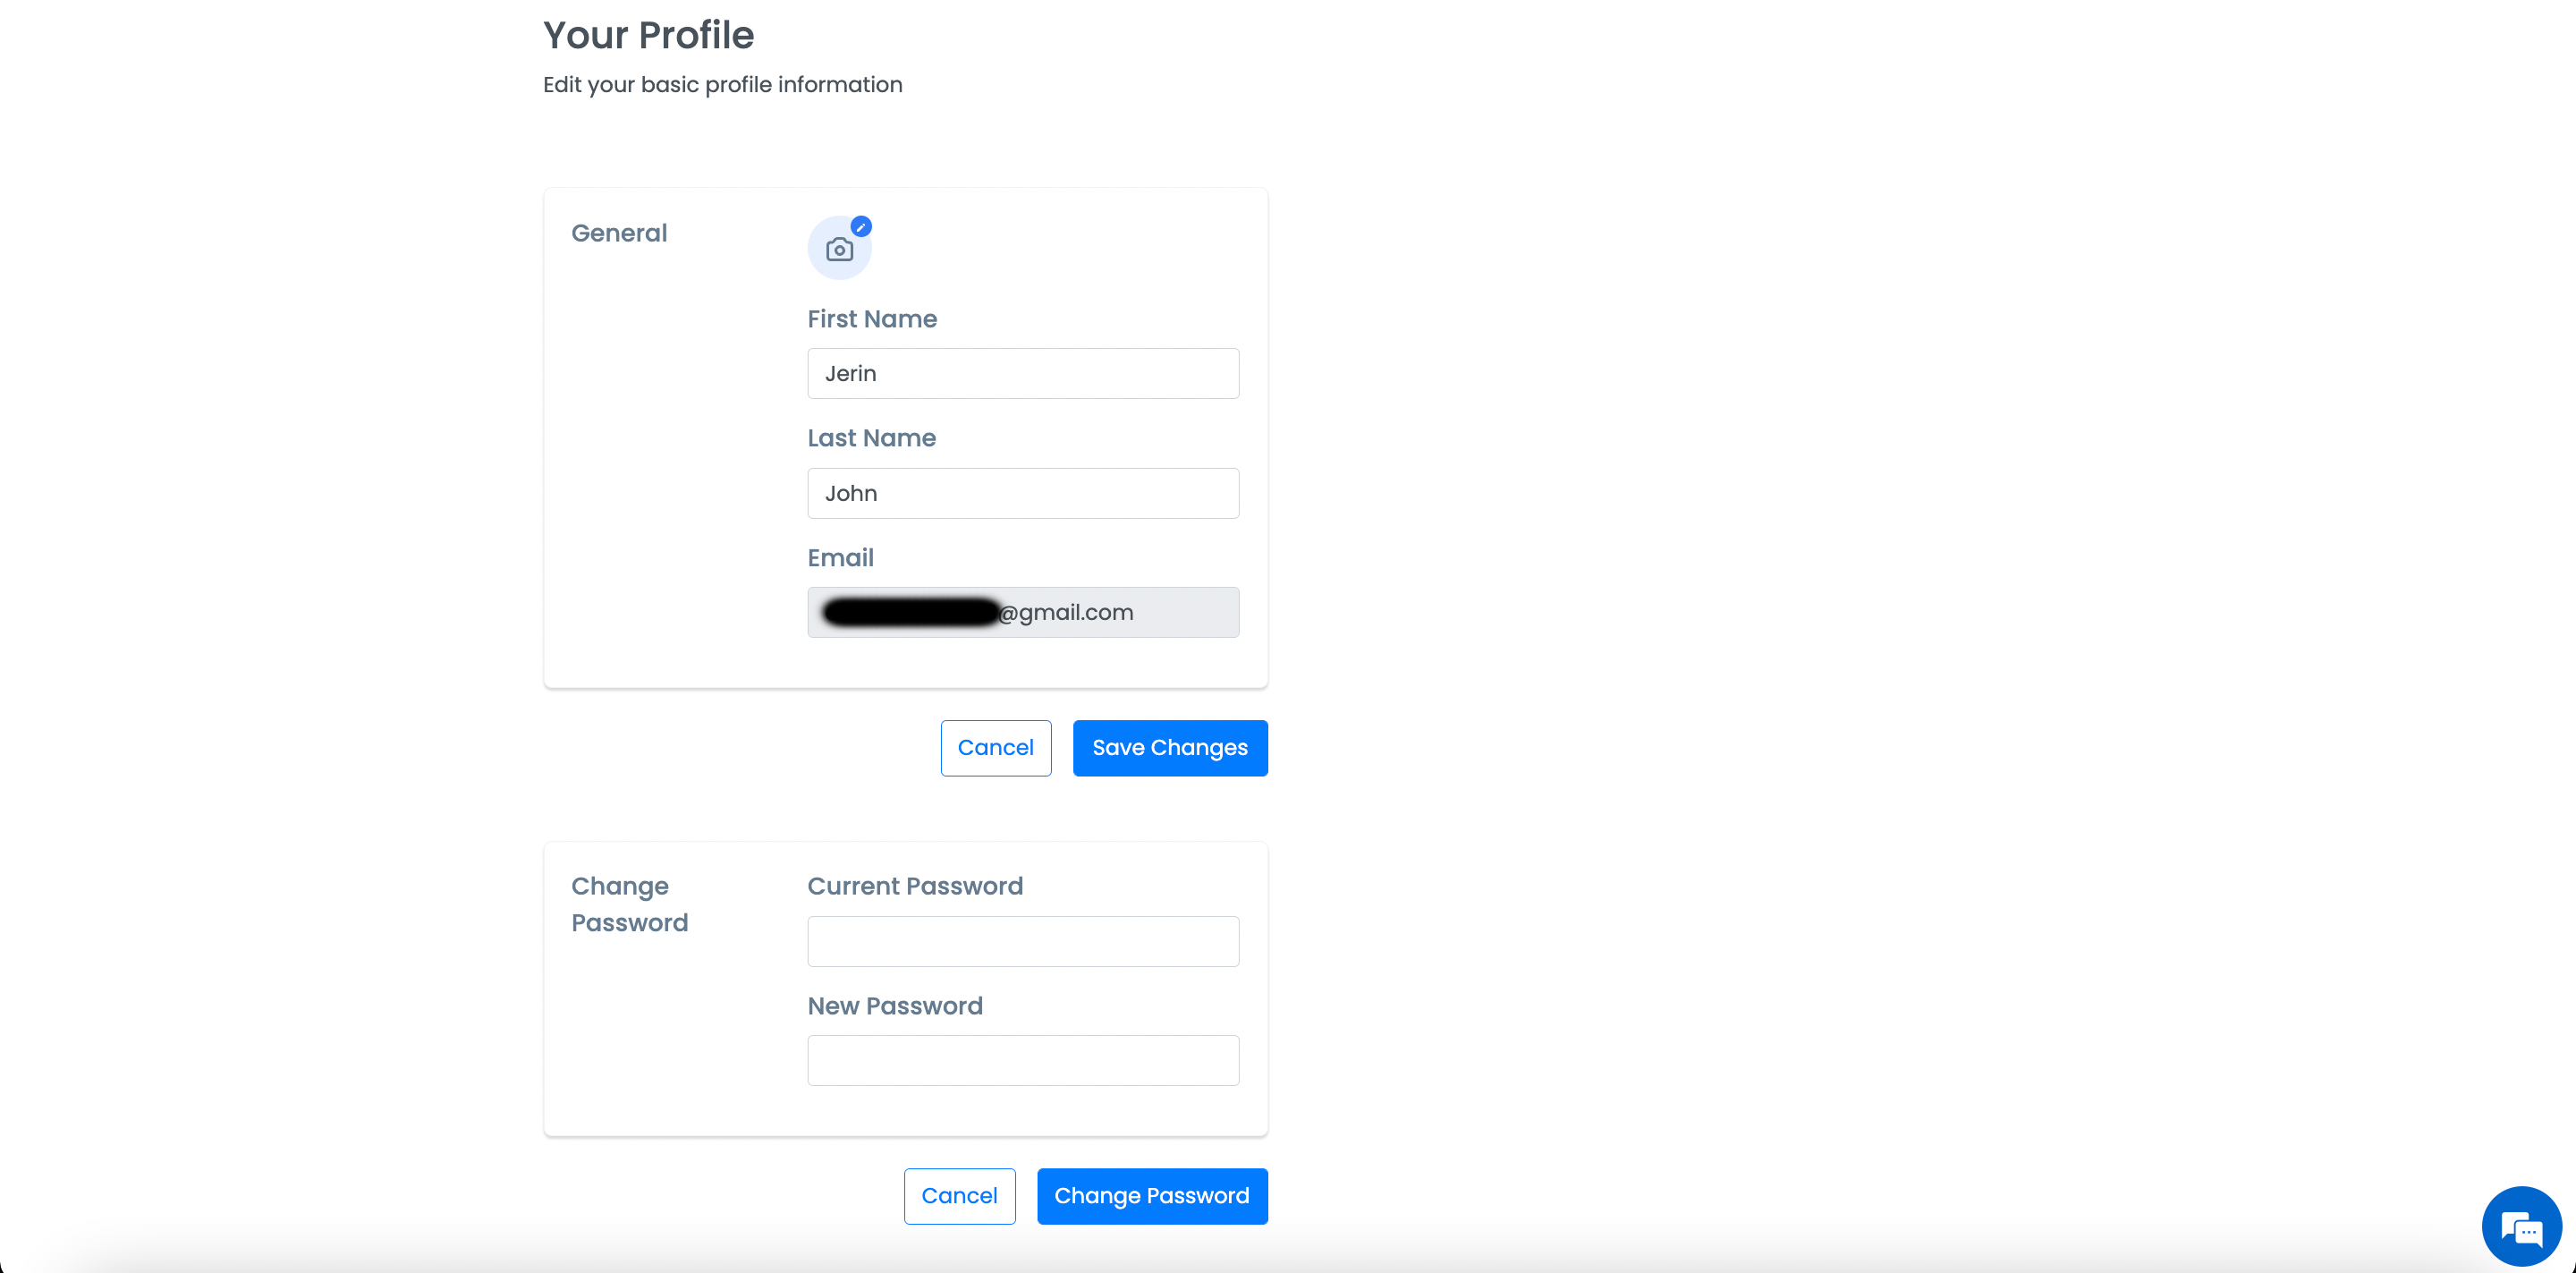Click the Your Profile page title

pyautogui.click(x=648, y=35)
